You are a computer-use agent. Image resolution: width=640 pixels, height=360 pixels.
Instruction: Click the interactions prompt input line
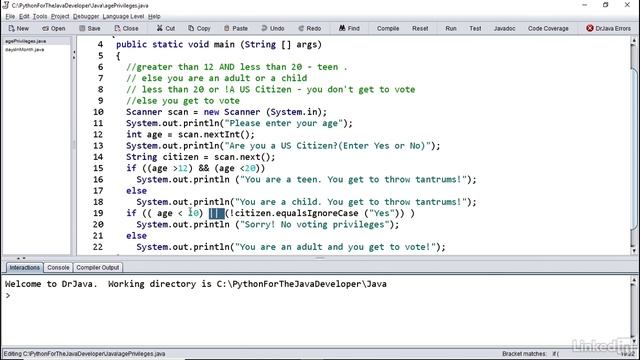[x=316, y=296]
